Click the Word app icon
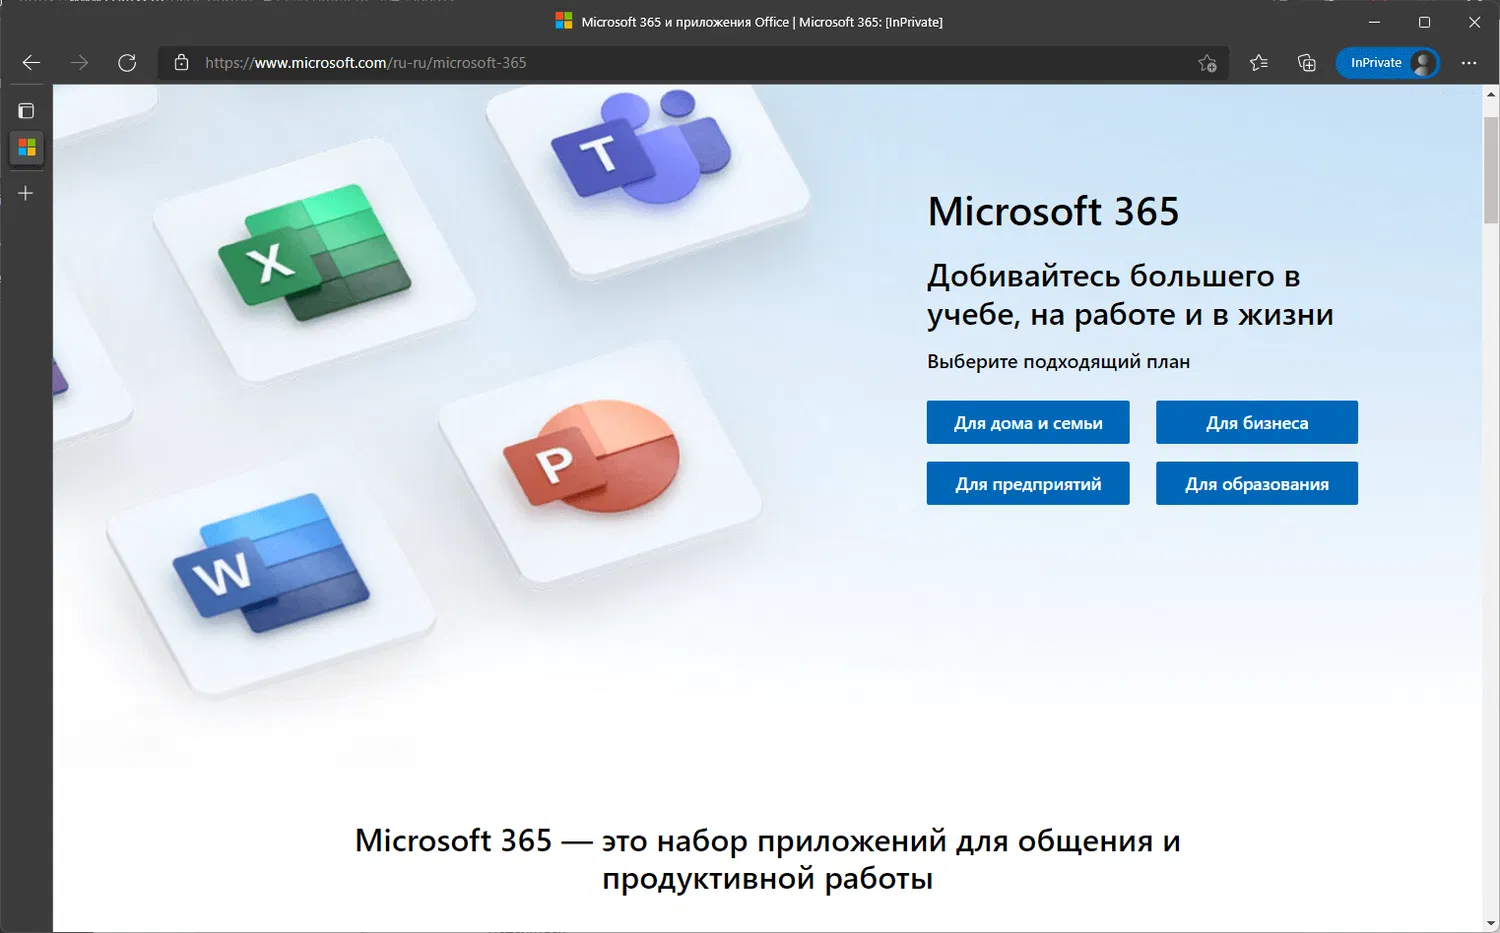 (271, 562)
